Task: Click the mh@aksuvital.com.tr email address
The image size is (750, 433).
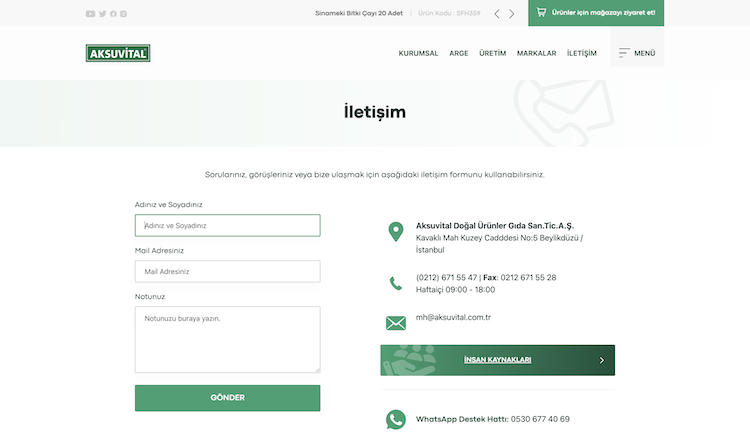Action: click(x=453, y=317)
